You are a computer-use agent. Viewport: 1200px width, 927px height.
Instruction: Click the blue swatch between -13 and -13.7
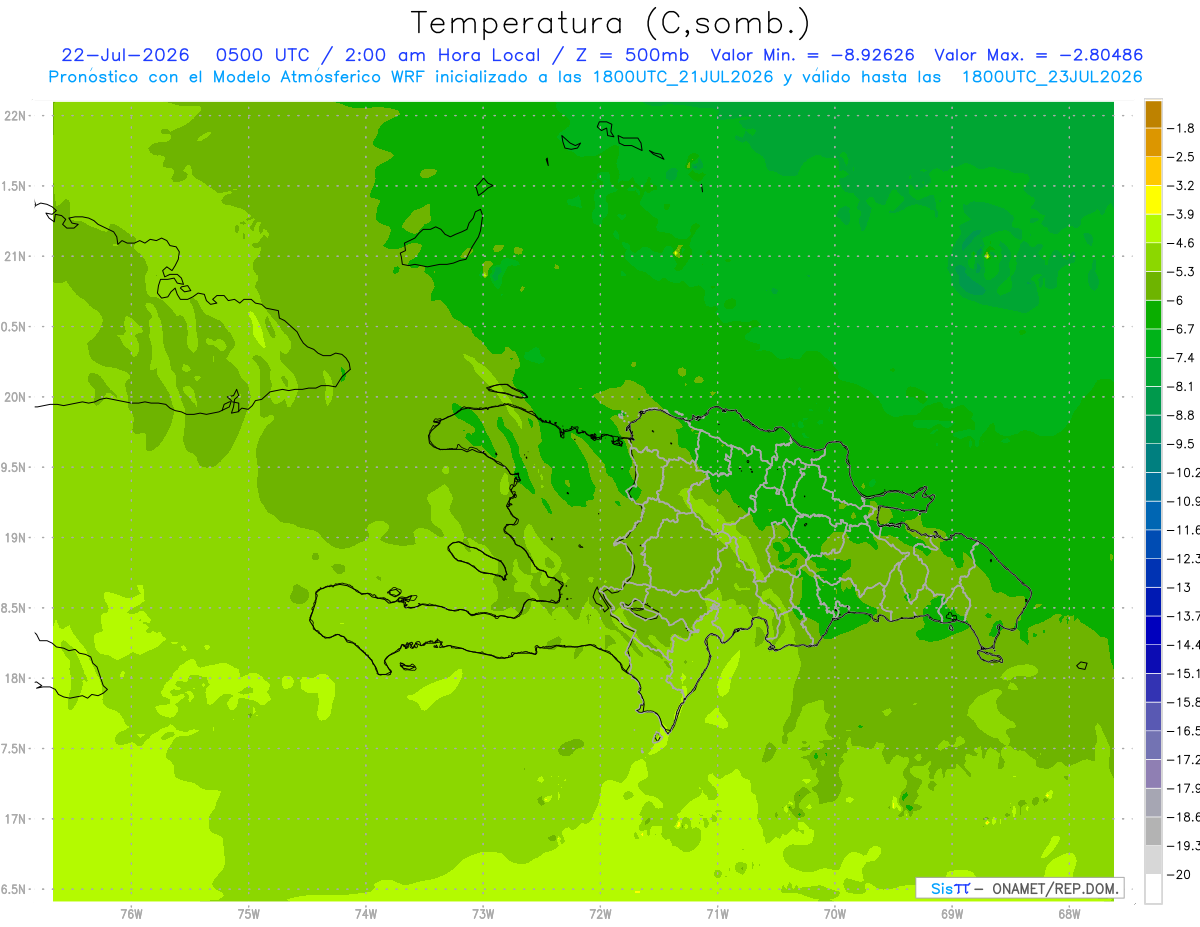[x=1153, y=602]
